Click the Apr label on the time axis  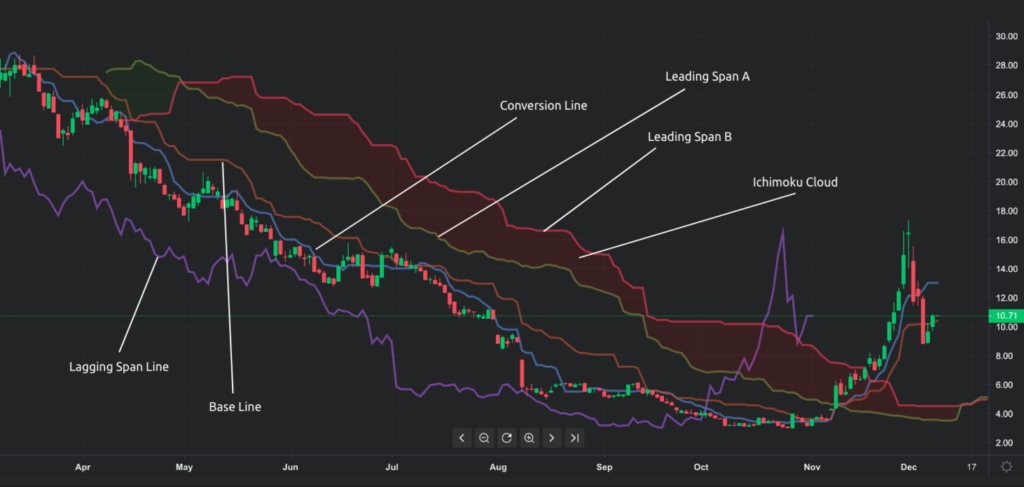(82, 467)
